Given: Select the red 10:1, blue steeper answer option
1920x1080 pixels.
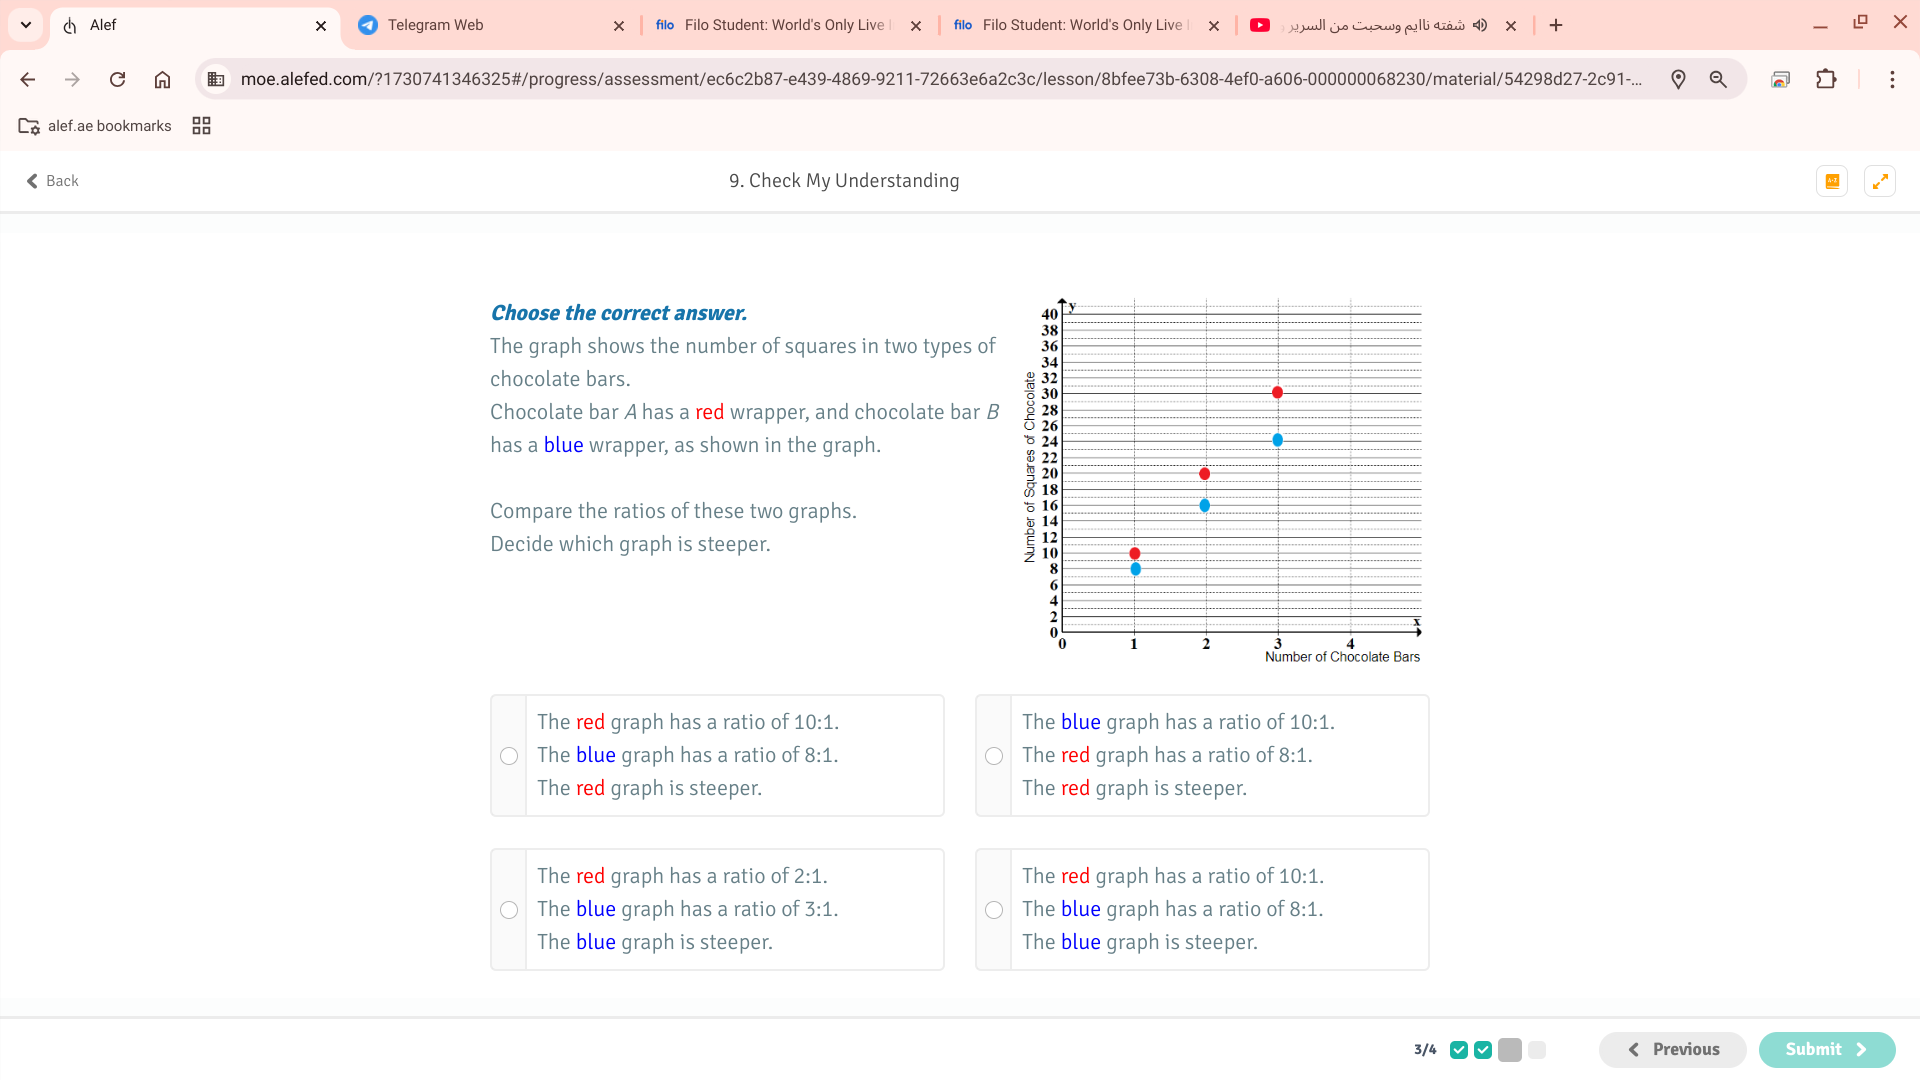Looking at the screenshot, I should click(x=994, y=910).
